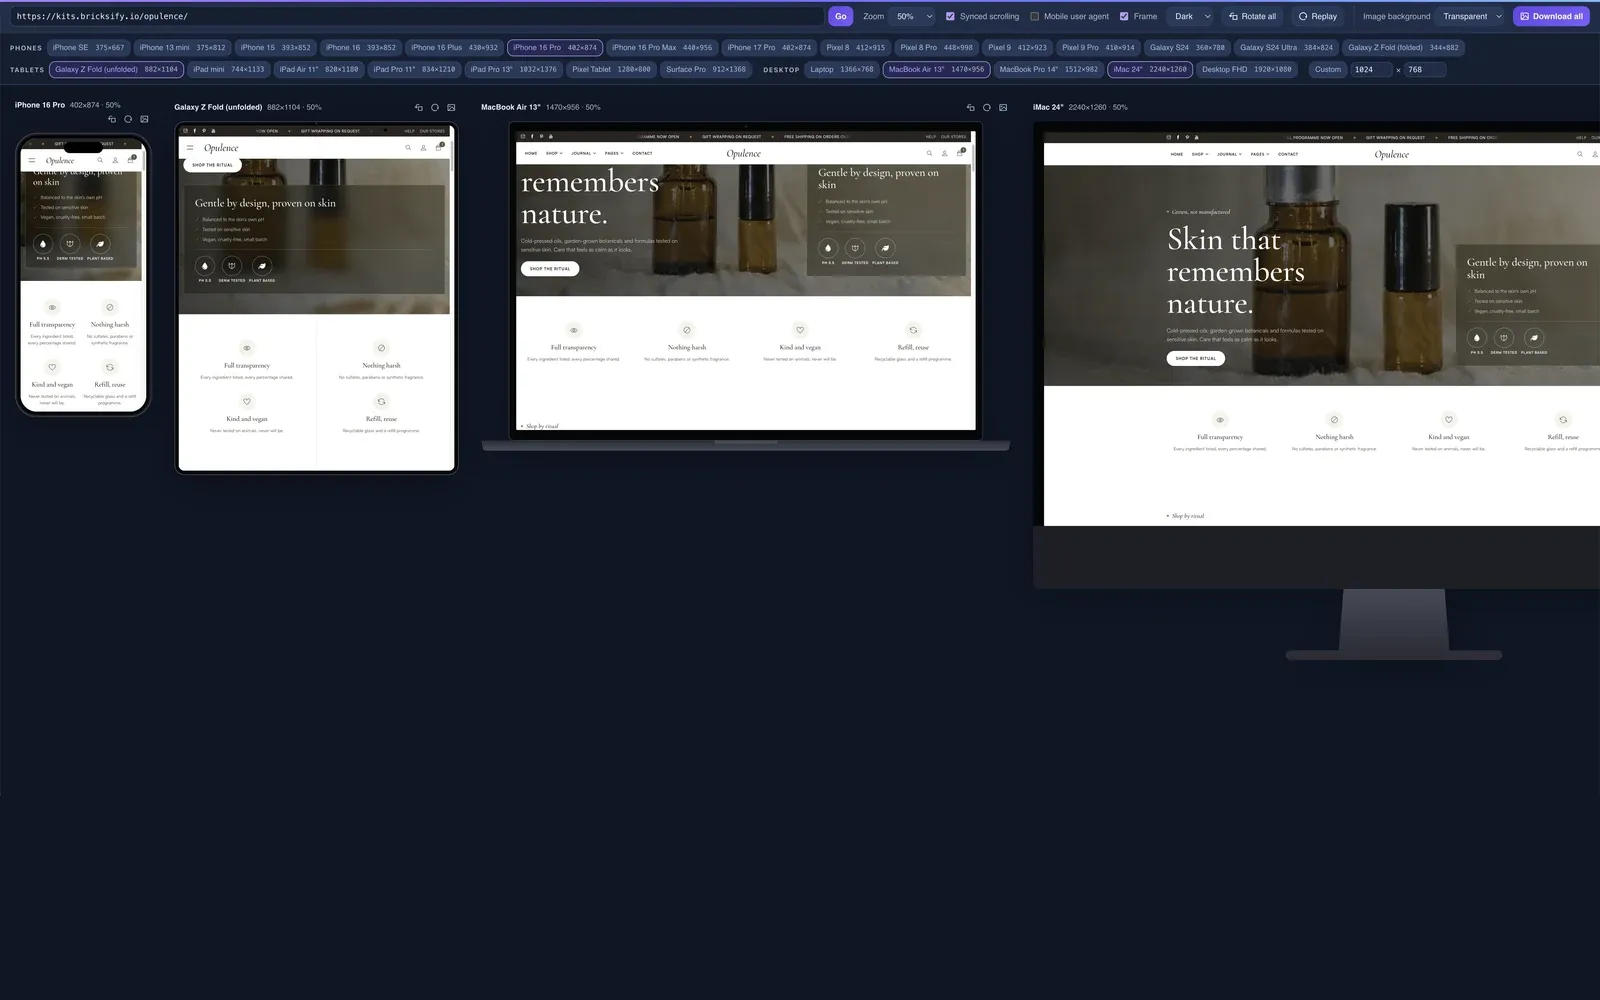Capture screenshot of iPhone 16 Pro preview
Screen dimensions: 1600x1000
click(x=144, y=119)
